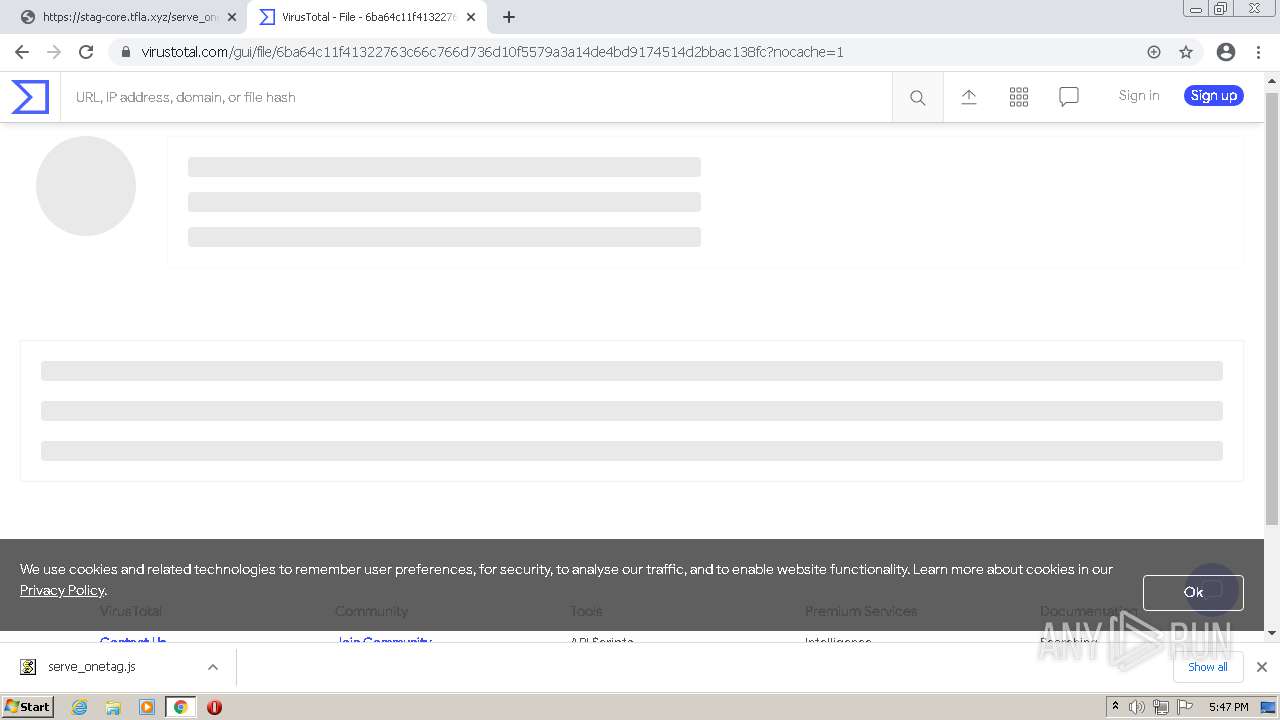1280x720 pixels.
Task: Click the 5:47 PM system clock
Action: pos(1228,707)
